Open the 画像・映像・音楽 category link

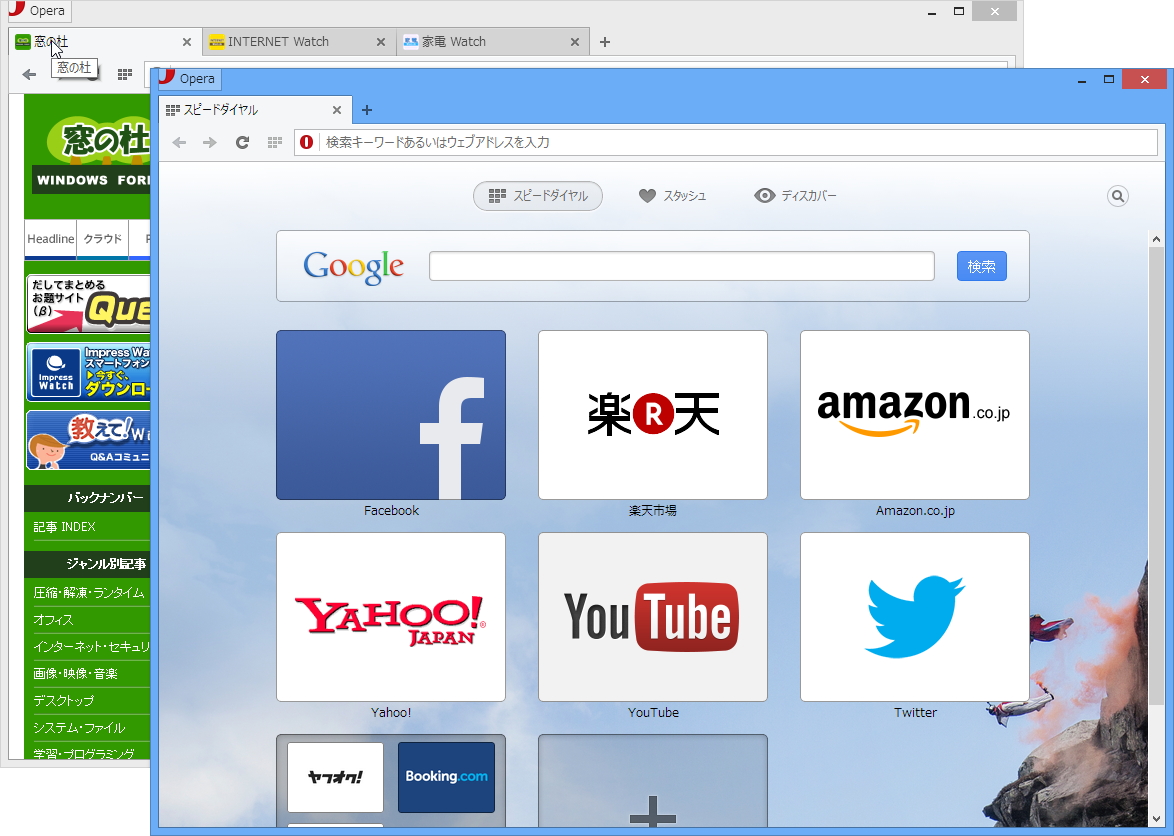75,674
